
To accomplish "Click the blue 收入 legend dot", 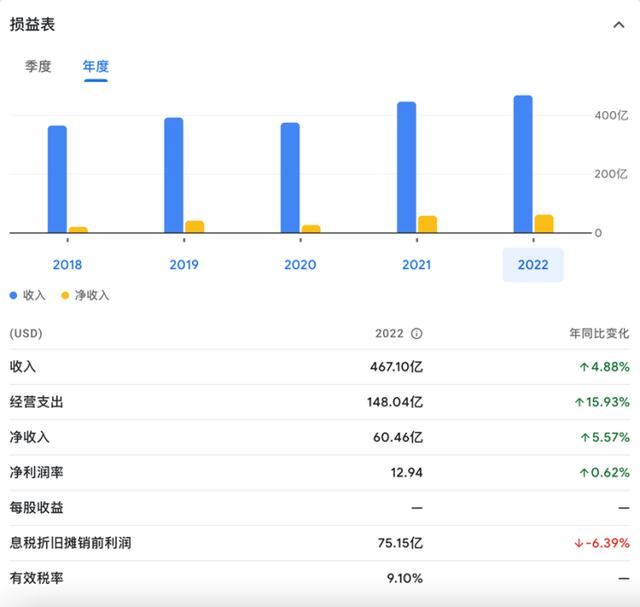I will pos(14,296).
